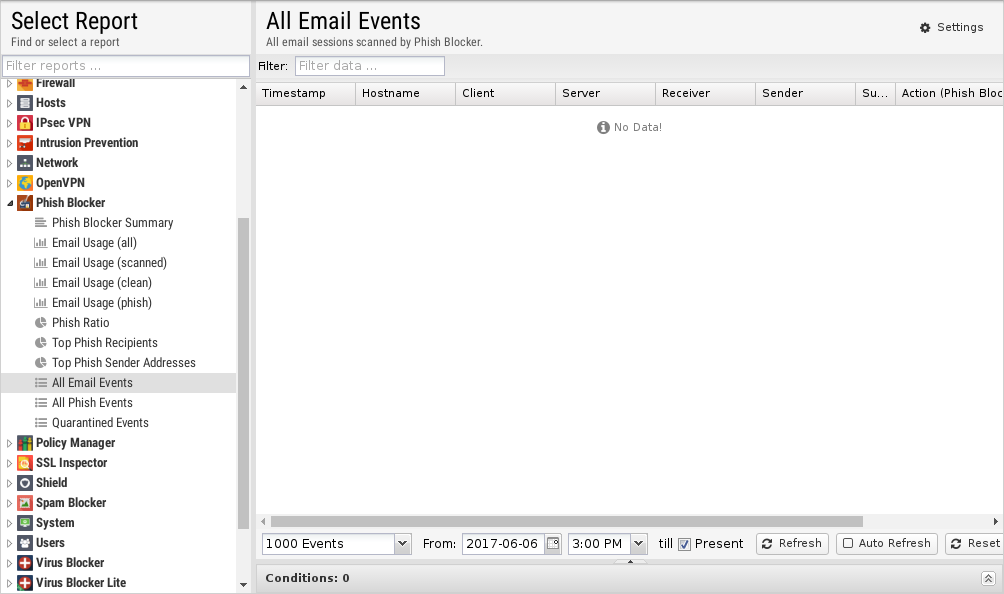Expand the SSL Inspector node
1004x594 pixels.
click(9, 463)
